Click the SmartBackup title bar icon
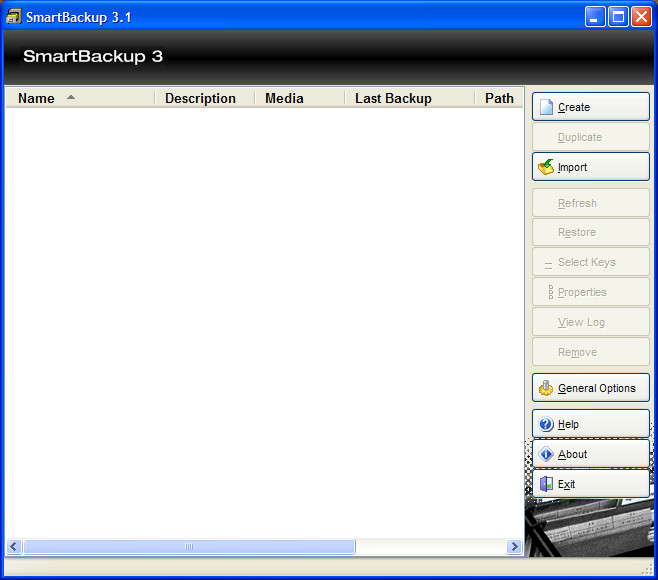 [x=13, y=17]
